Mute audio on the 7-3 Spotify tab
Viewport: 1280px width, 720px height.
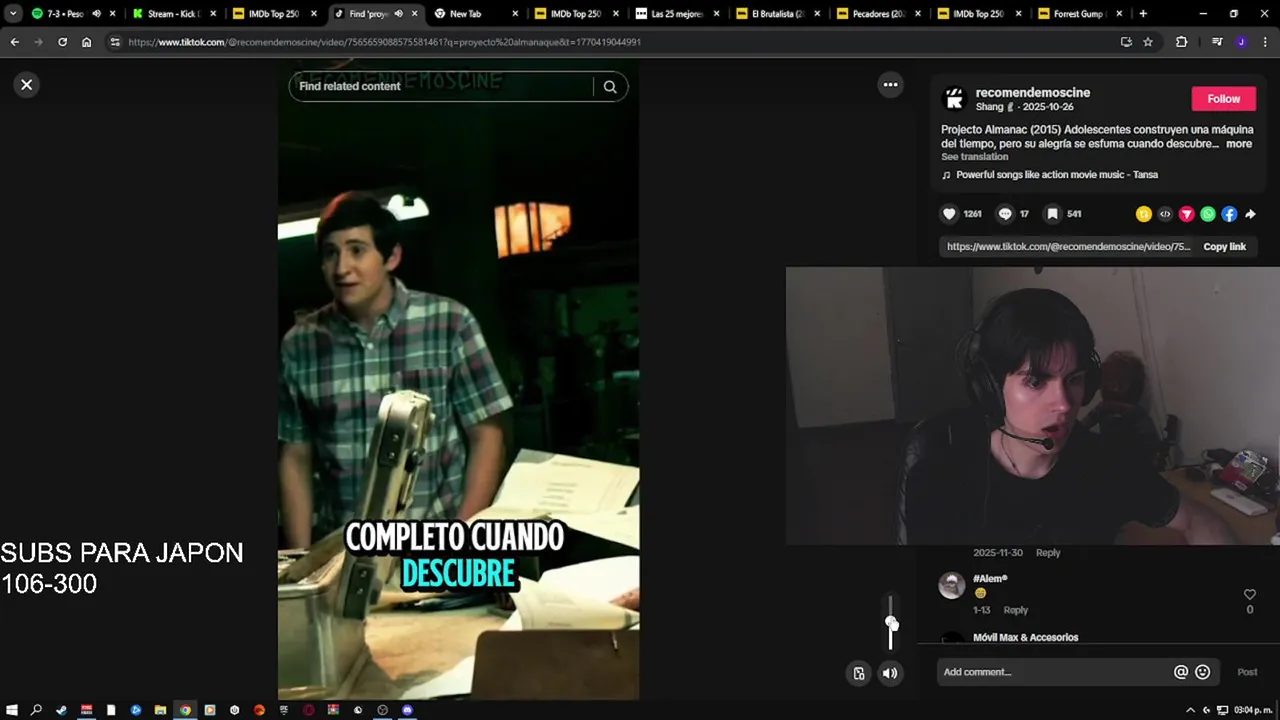tap(96, 14)
